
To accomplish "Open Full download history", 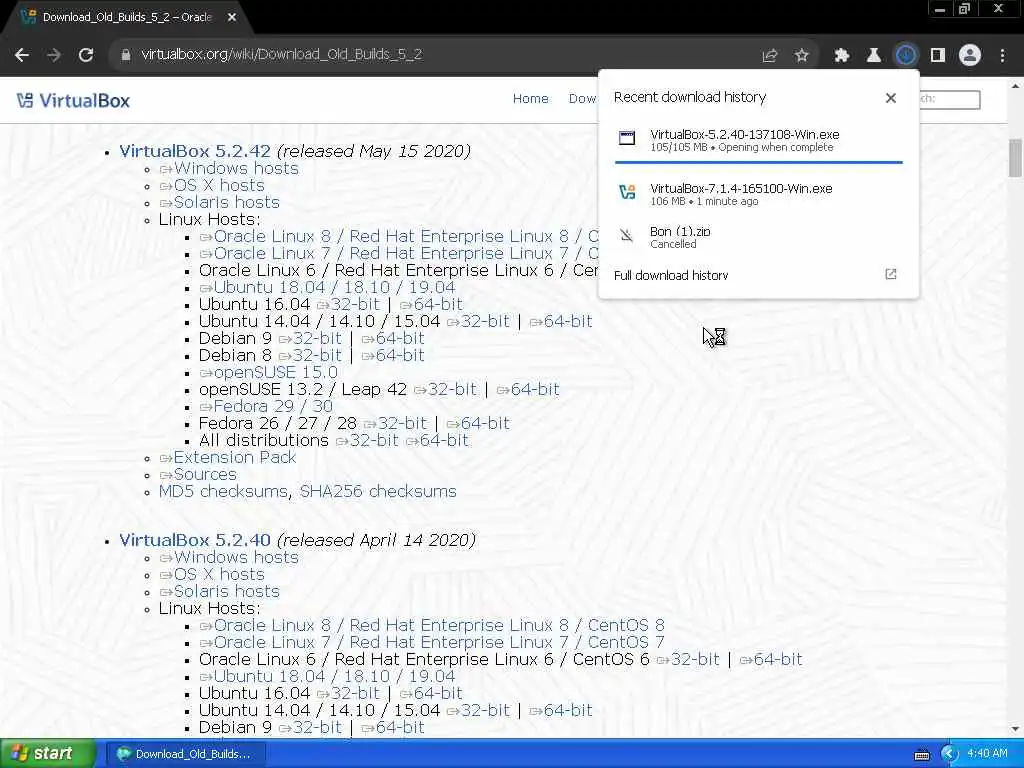I will (x=671, y=275).
